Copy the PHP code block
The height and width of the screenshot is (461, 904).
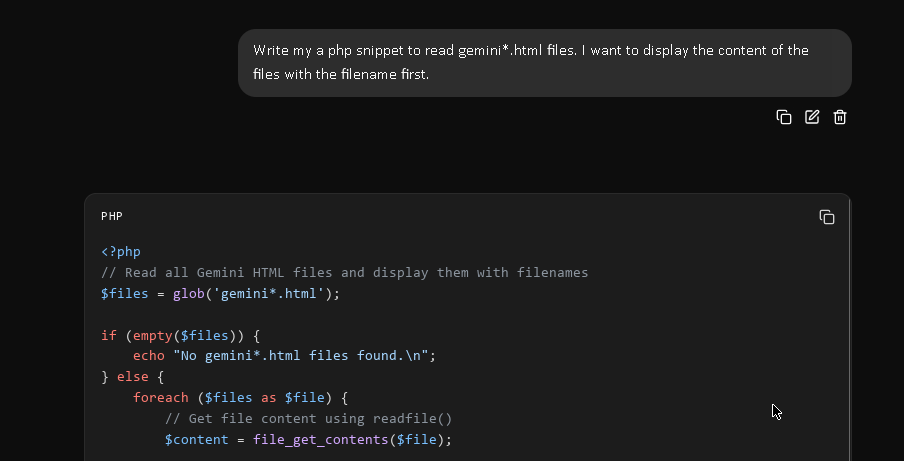tap(827, 217)
